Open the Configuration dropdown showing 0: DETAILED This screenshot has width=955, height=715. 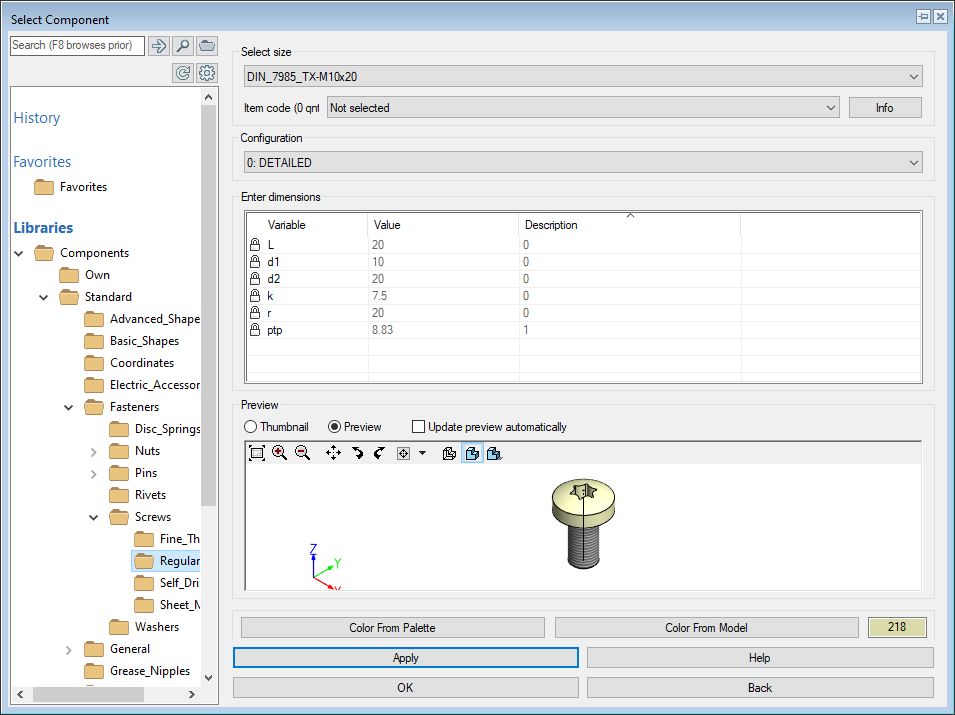(582, 163)
